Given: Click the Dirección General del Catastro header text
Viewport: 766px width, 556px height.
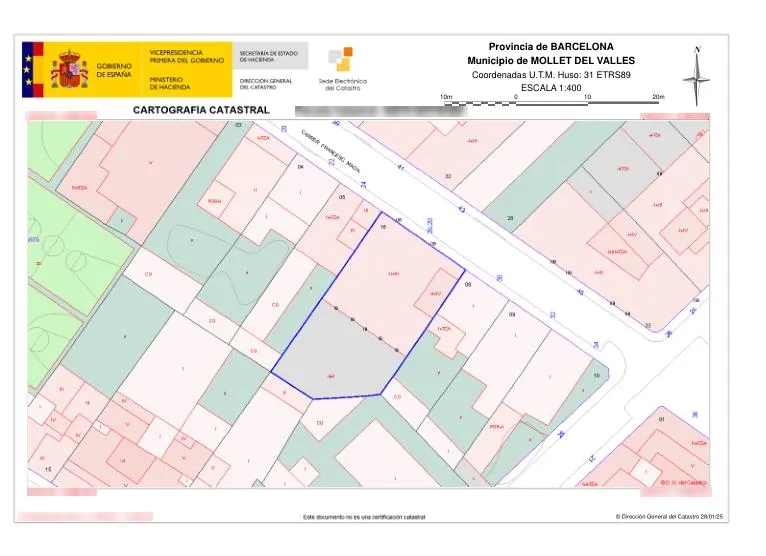Looking at the screenshot, I should tap(266, 84).
